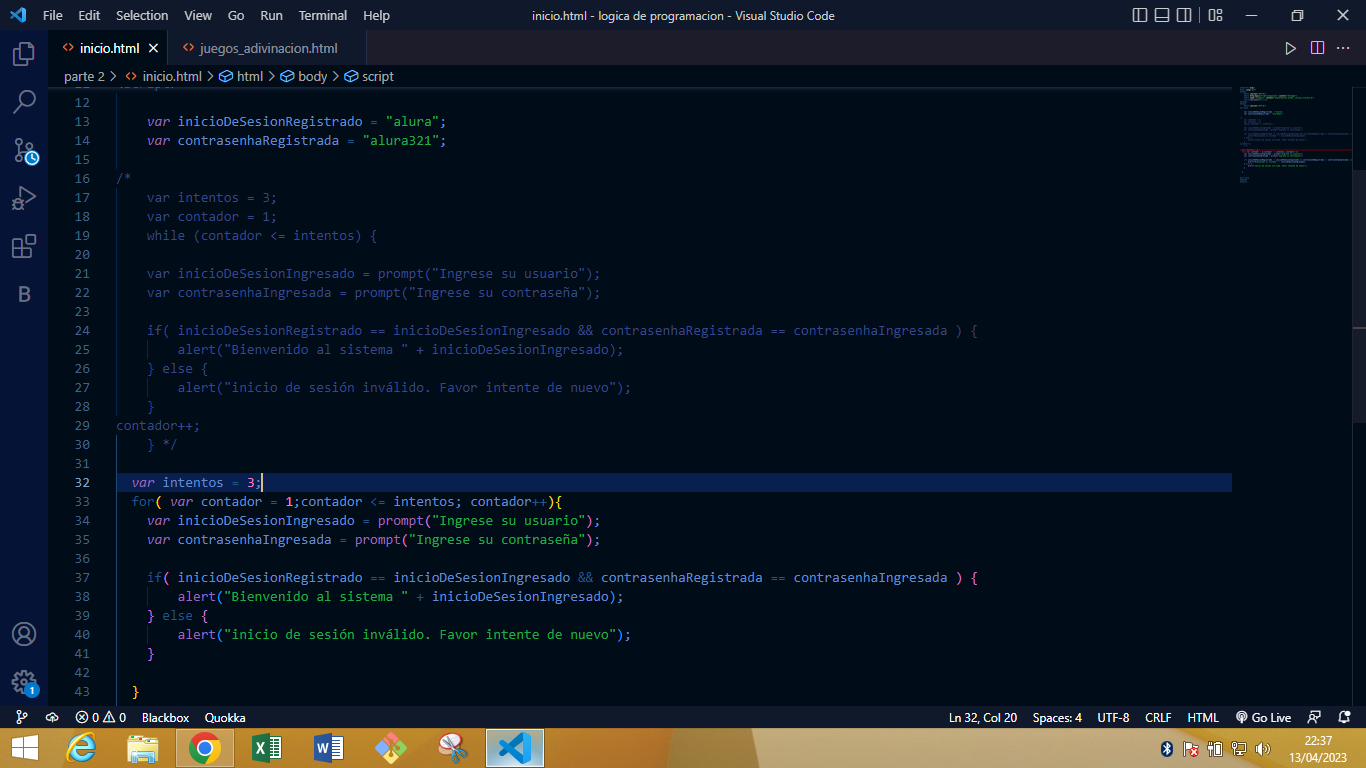Open the Explorer view in activity bar
This screenshot has height=768, width=1366.
click(x=24, y=54)
